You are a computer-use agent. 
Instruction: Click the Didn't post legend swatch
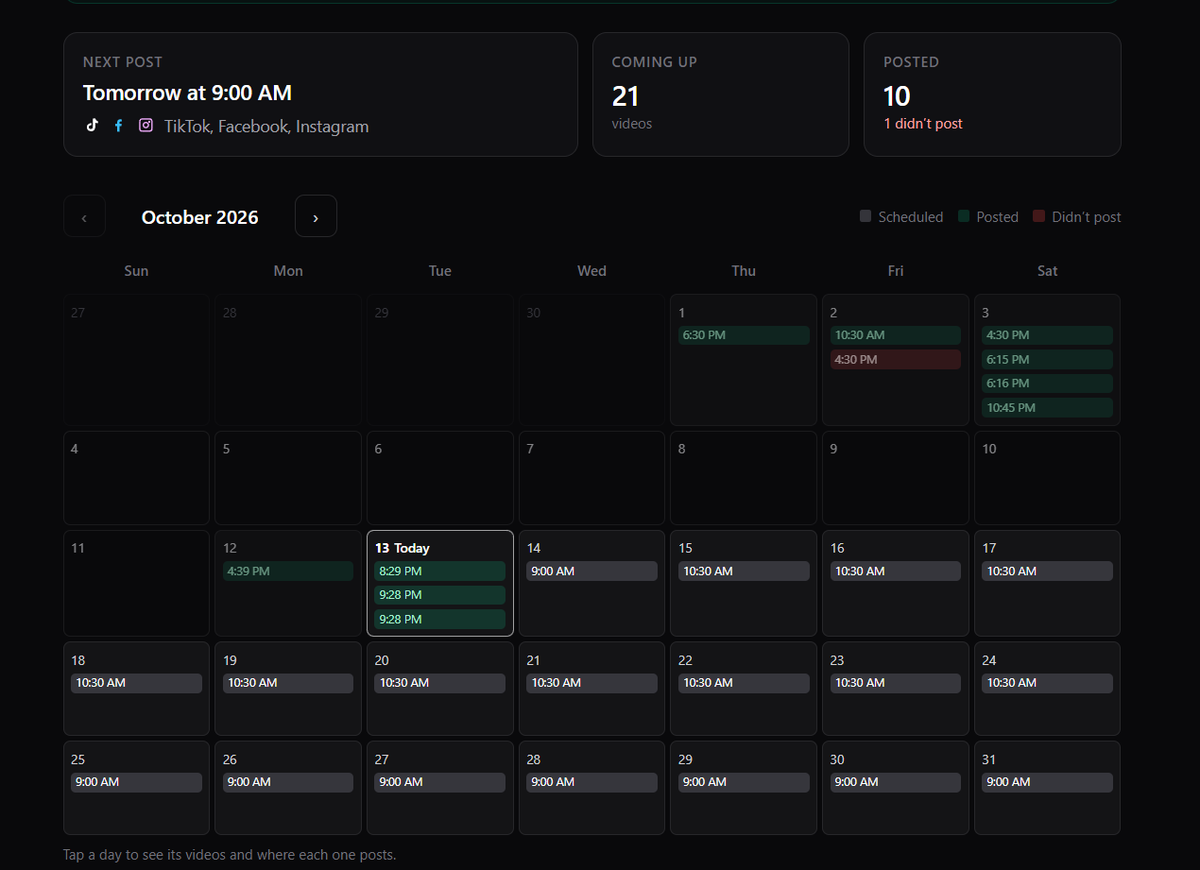click(x=1039, y=216)
